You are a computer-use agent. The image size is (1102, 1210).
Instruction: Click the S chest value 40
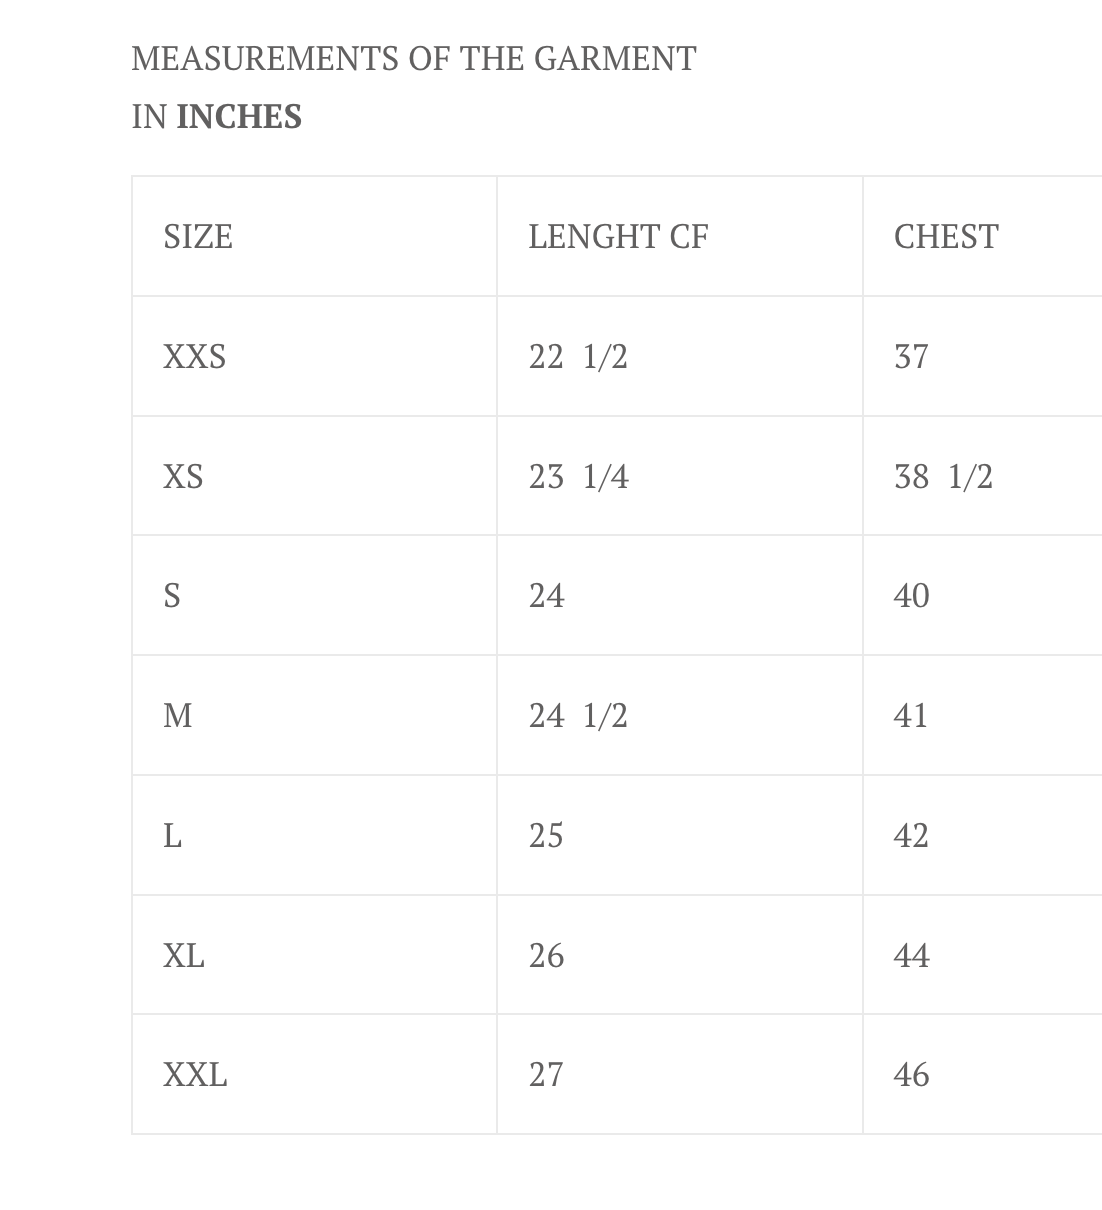coord(911,596)
